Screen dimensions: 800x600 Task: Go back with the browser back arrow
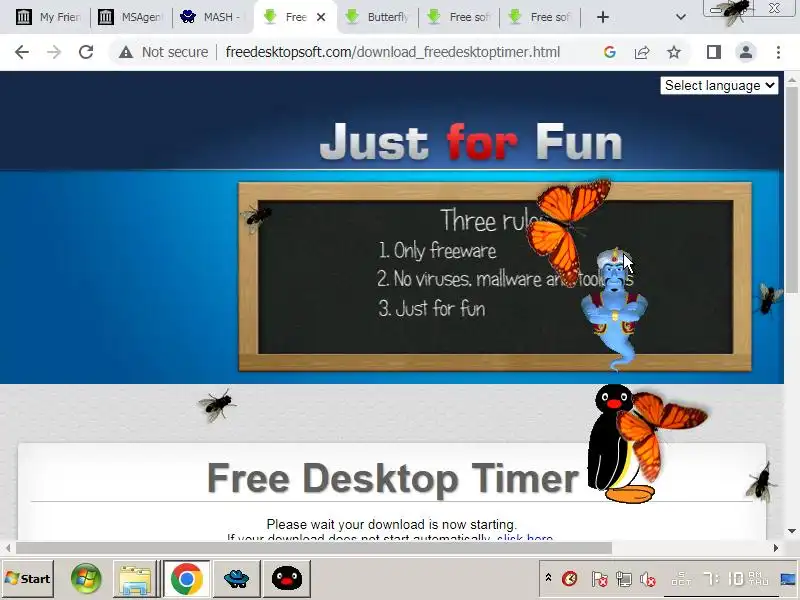(22, 52)
